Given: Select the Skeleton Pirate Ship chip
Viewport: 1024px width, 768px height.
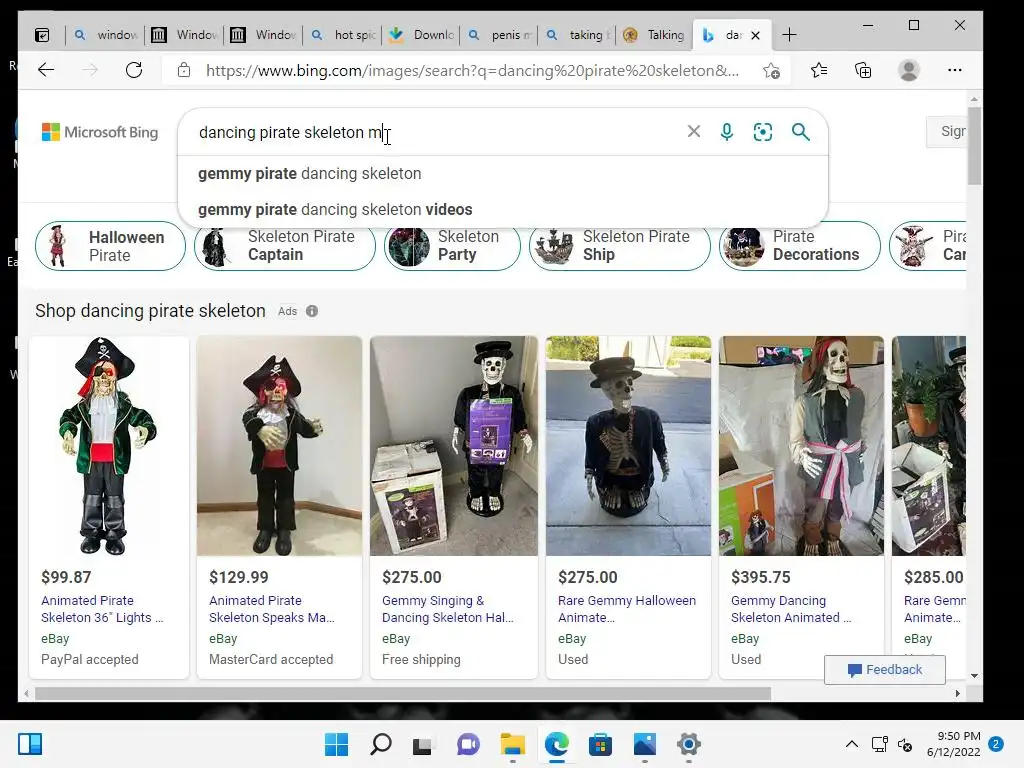Looking at the screenshot, I should pos(620,246).
